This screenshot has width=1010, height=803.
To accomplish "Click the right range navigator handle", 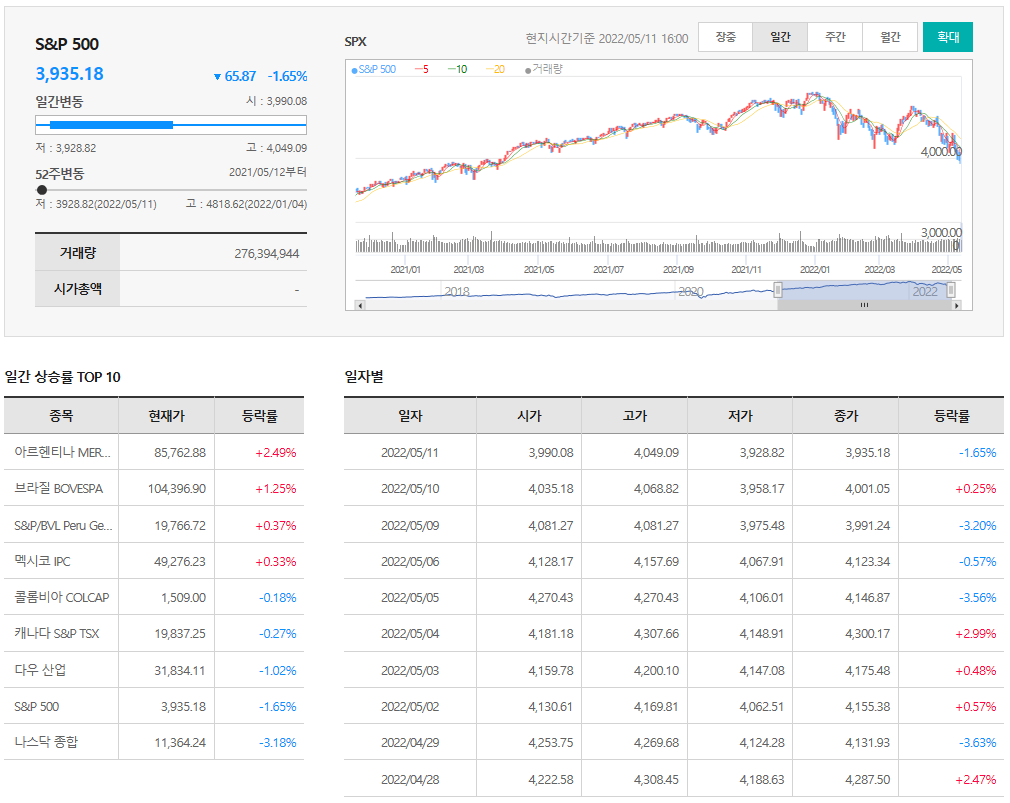I will pos(950,290).
